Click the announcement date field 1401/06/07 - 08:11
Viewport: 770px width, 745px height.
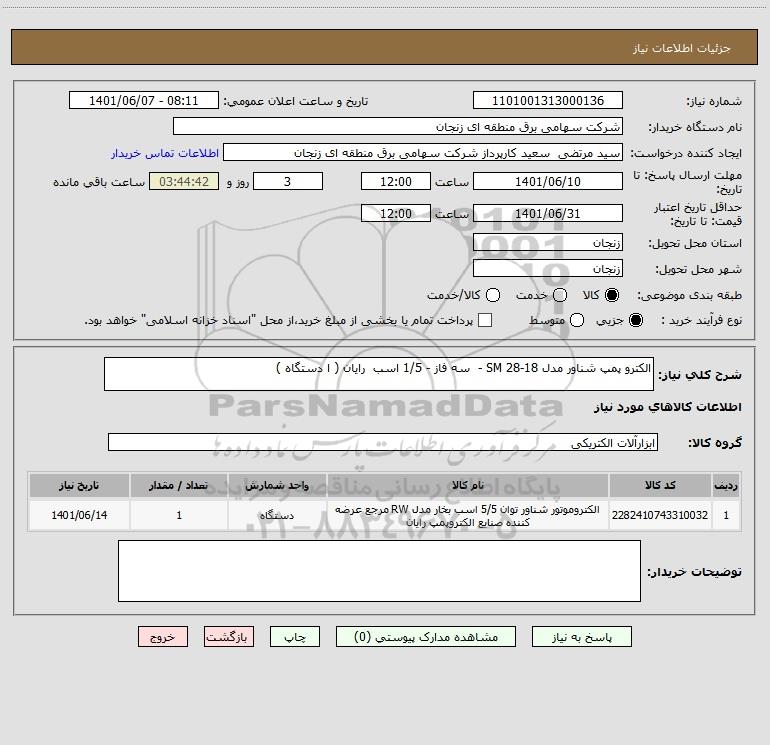[144, 101]
